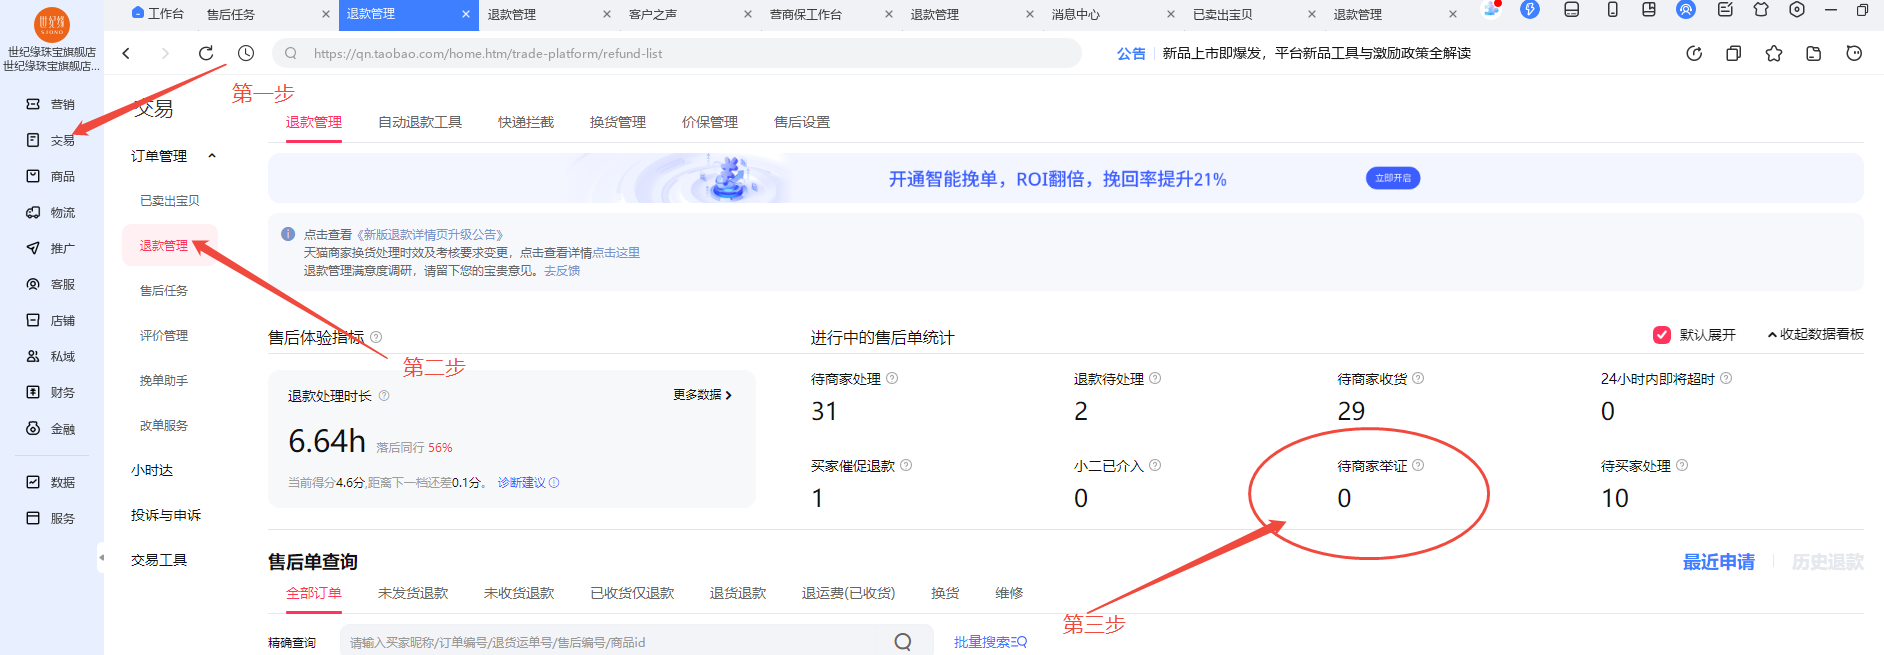Image resolution: width=1884 pixels, height=655 pixels.
Task: Switch to 自动退款工具 tab
Action: [x=419, y=122]
